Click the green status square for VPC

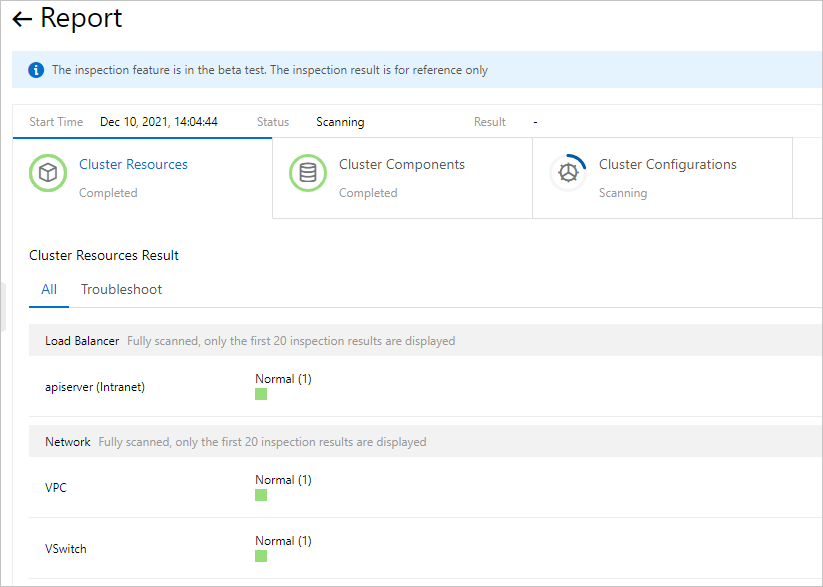(x=261, y=495)
